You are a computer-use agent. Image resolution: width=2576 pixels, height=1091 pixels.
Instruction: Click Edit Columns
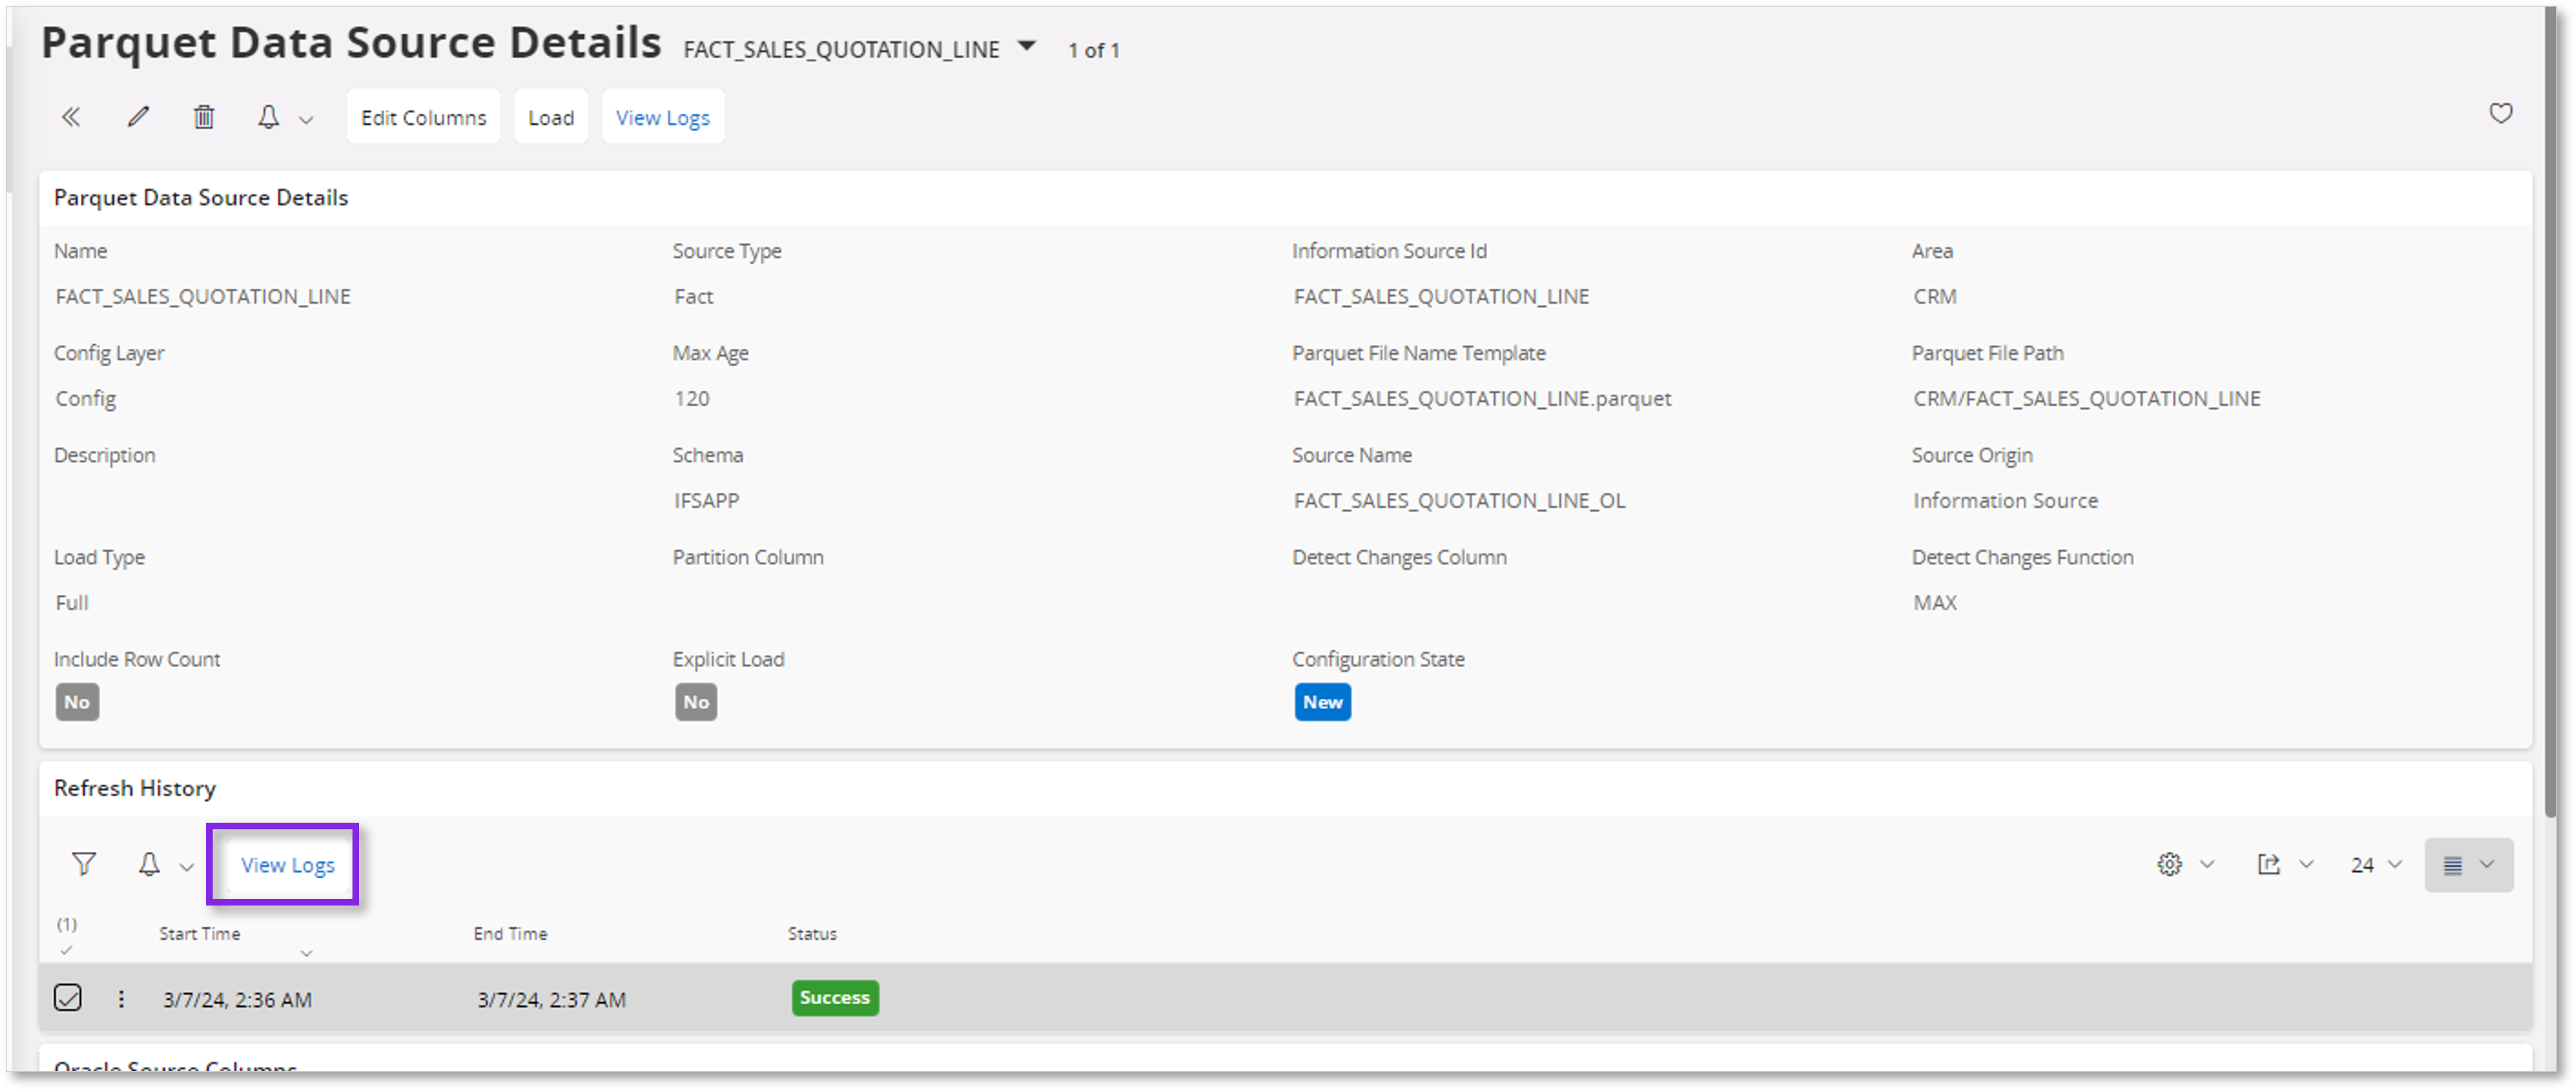422,116
